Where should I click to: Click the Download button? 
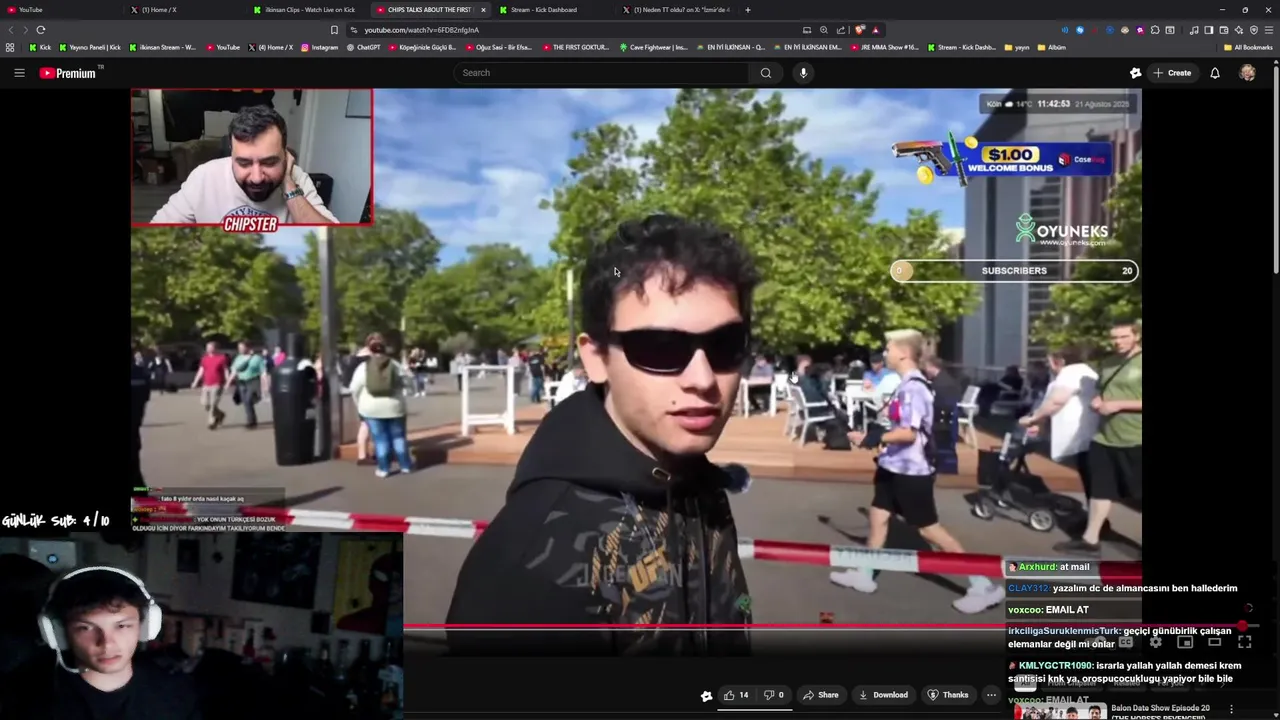883,695
